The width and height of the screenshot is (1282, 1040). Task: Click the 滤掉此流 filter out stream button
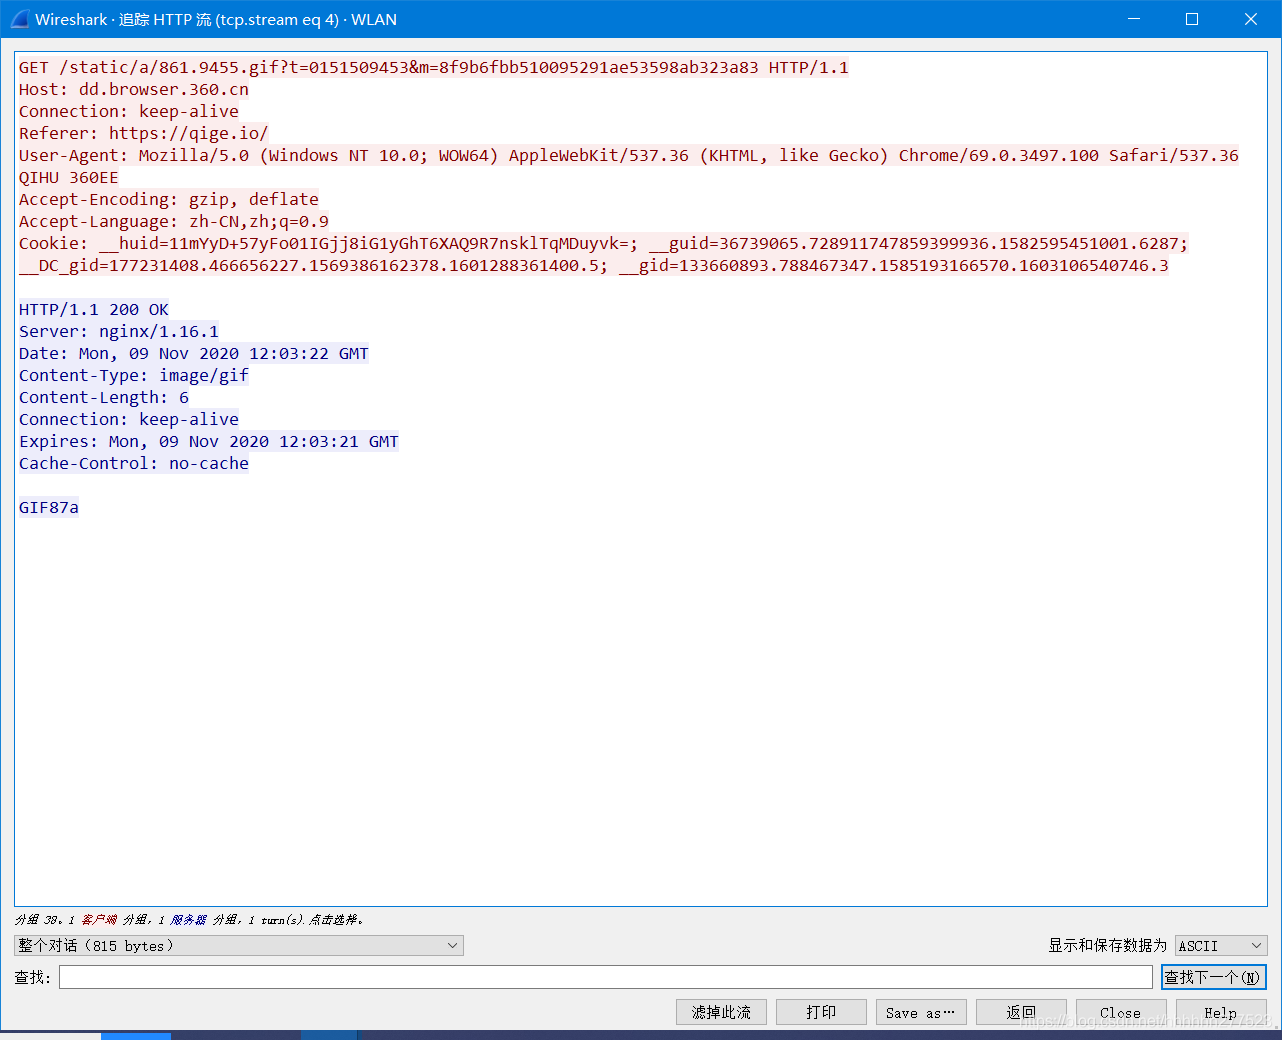721,1012
